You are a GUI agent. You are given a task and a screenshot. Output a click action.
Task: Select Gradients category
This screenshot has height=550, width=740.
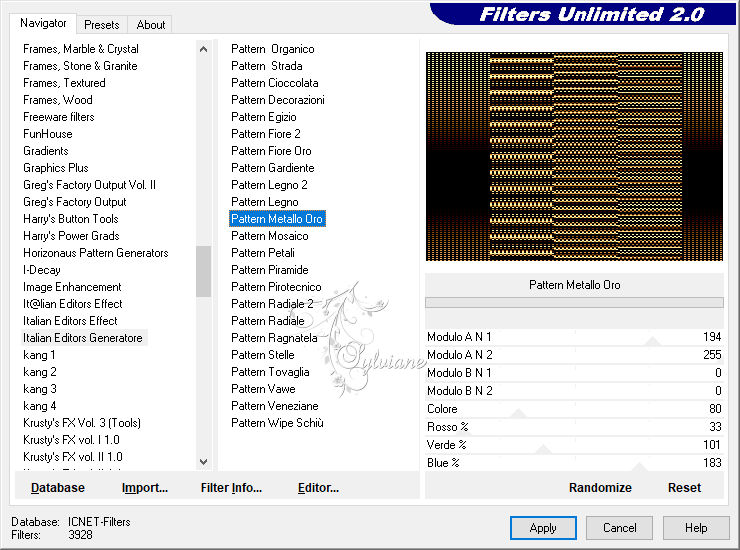tap(46, 151)
